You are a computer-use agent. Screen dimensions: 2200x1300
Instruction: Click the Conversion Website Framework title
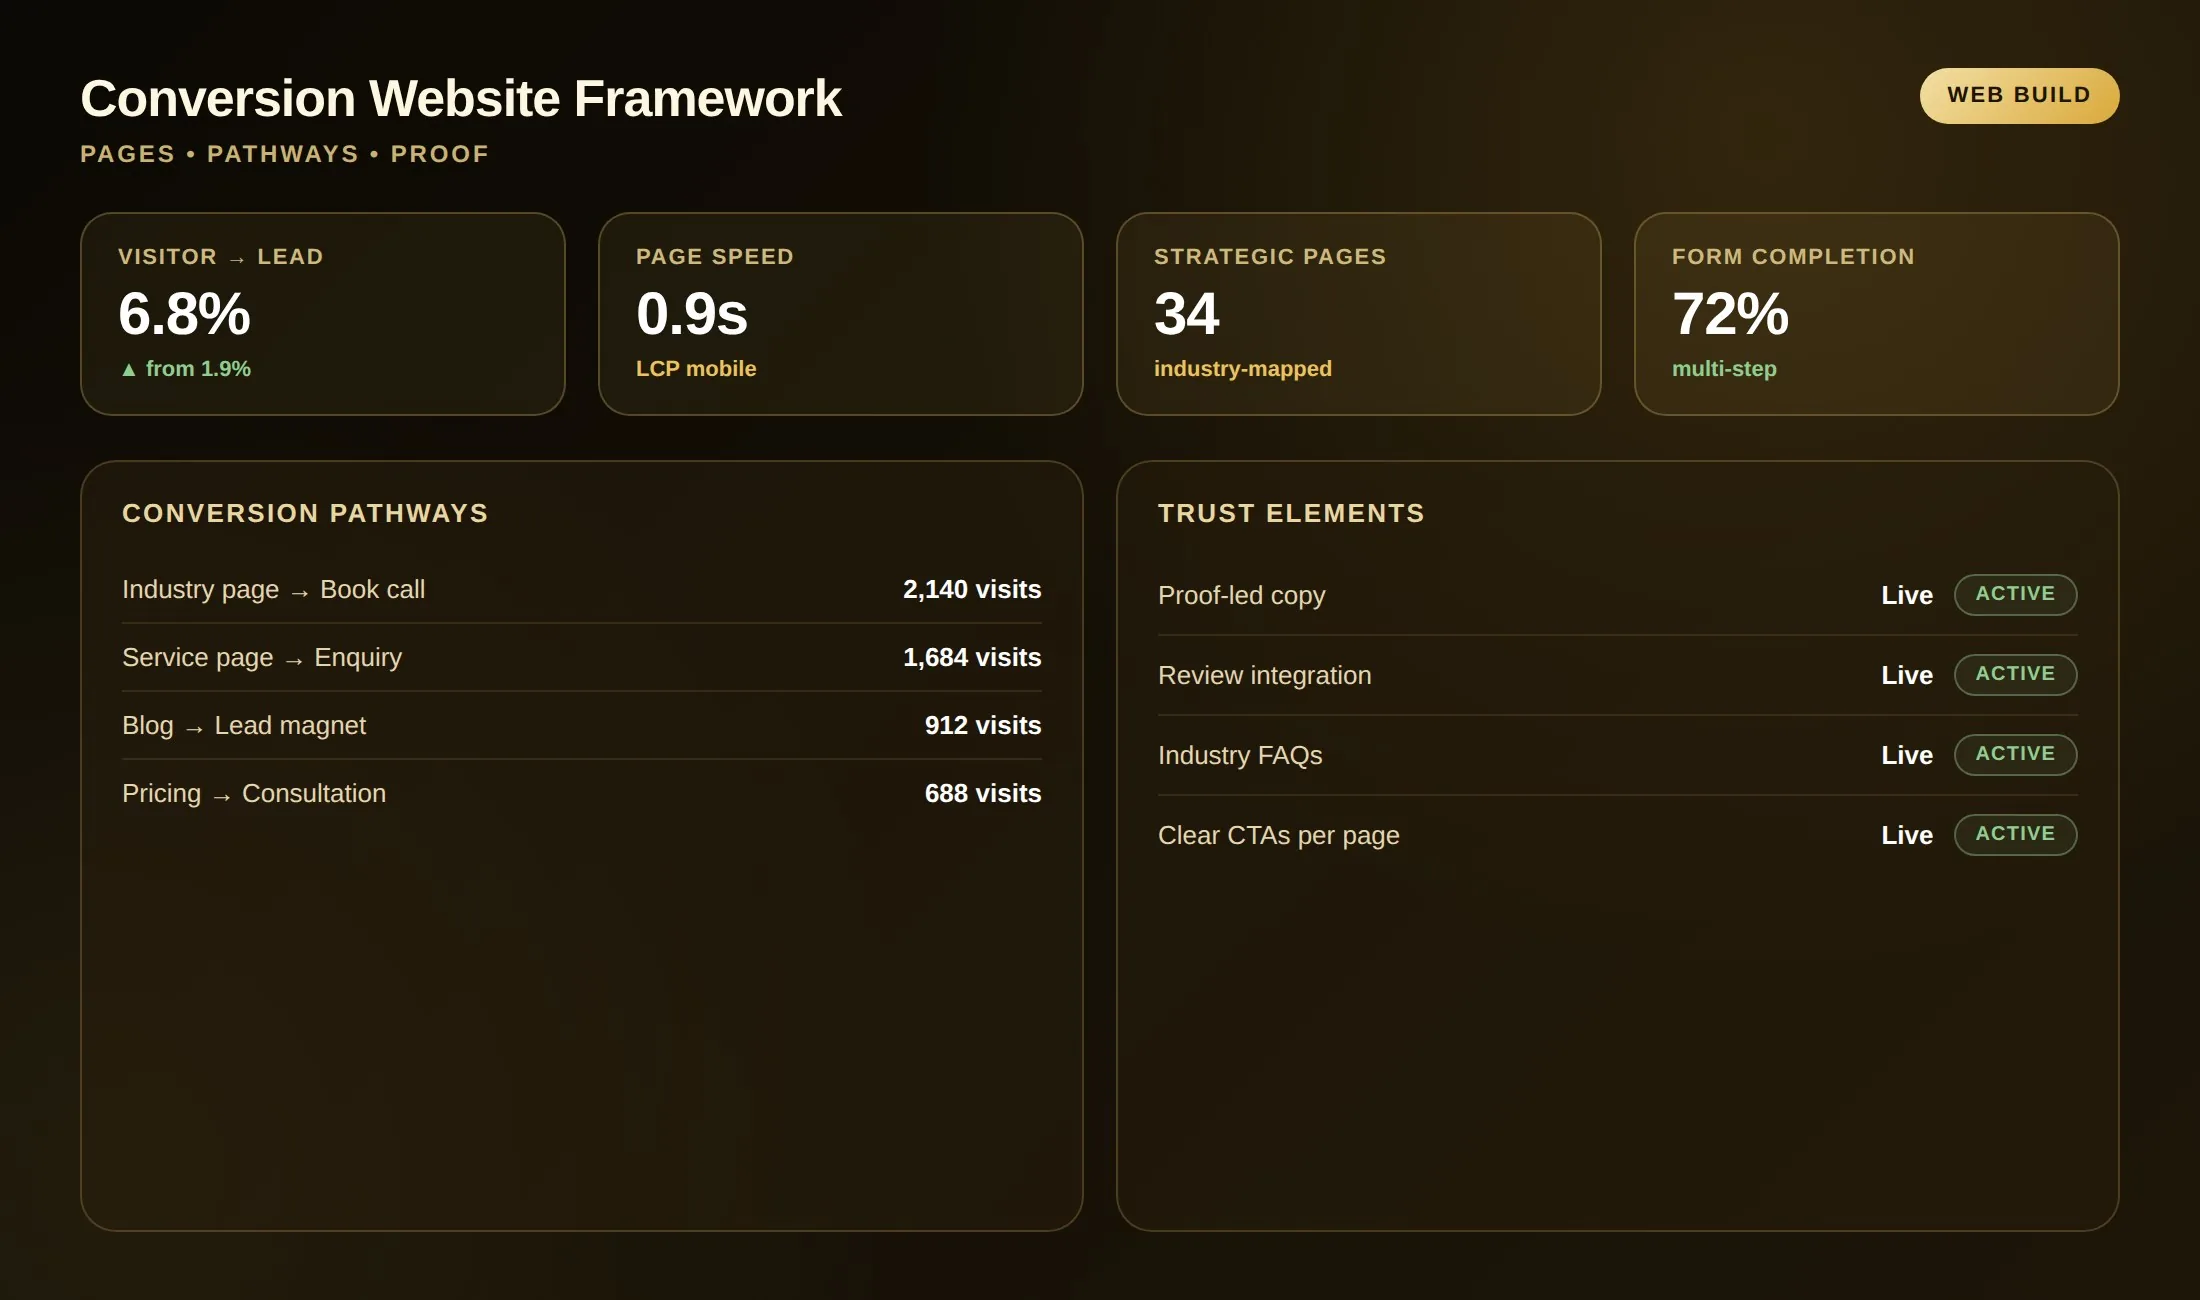click(x=461, y=99)
